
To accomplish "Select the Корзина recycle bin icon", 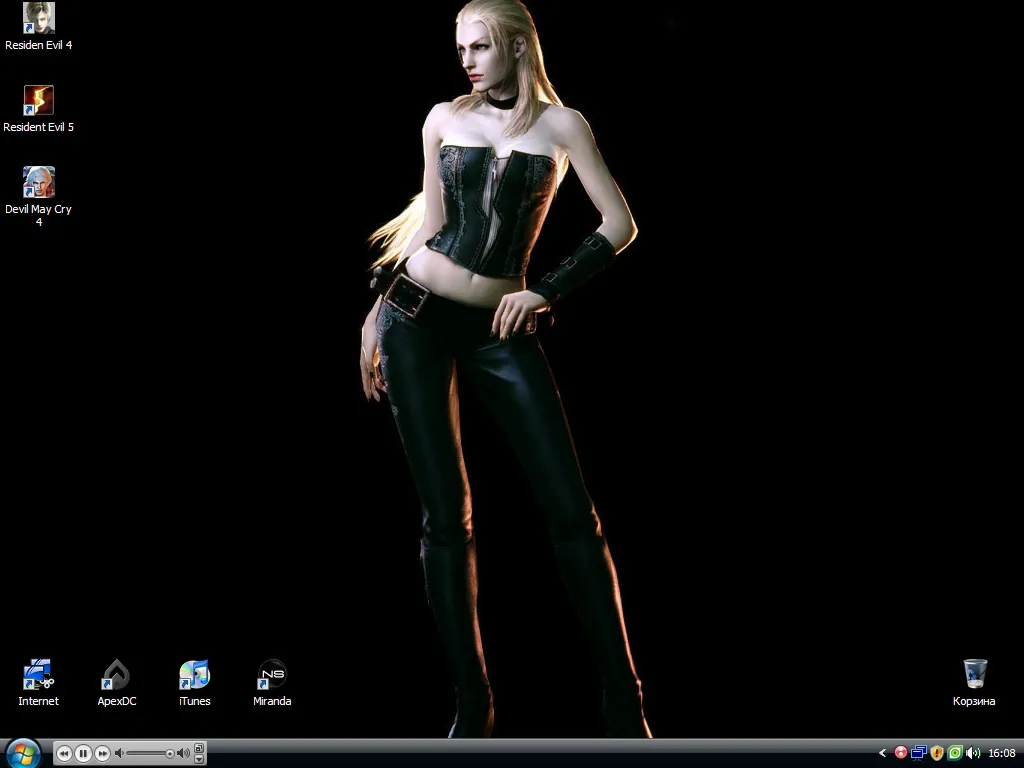I will (974, 682).
